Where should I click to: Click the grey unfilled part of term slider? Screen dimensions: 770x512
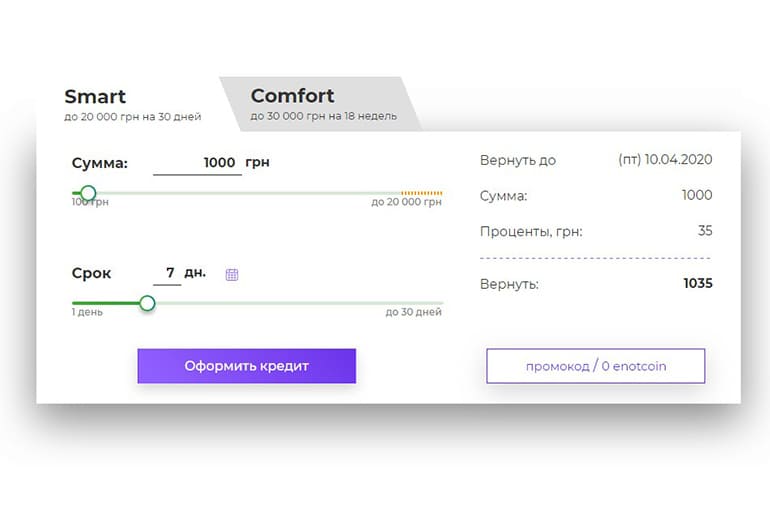click(x=300, y=302)
